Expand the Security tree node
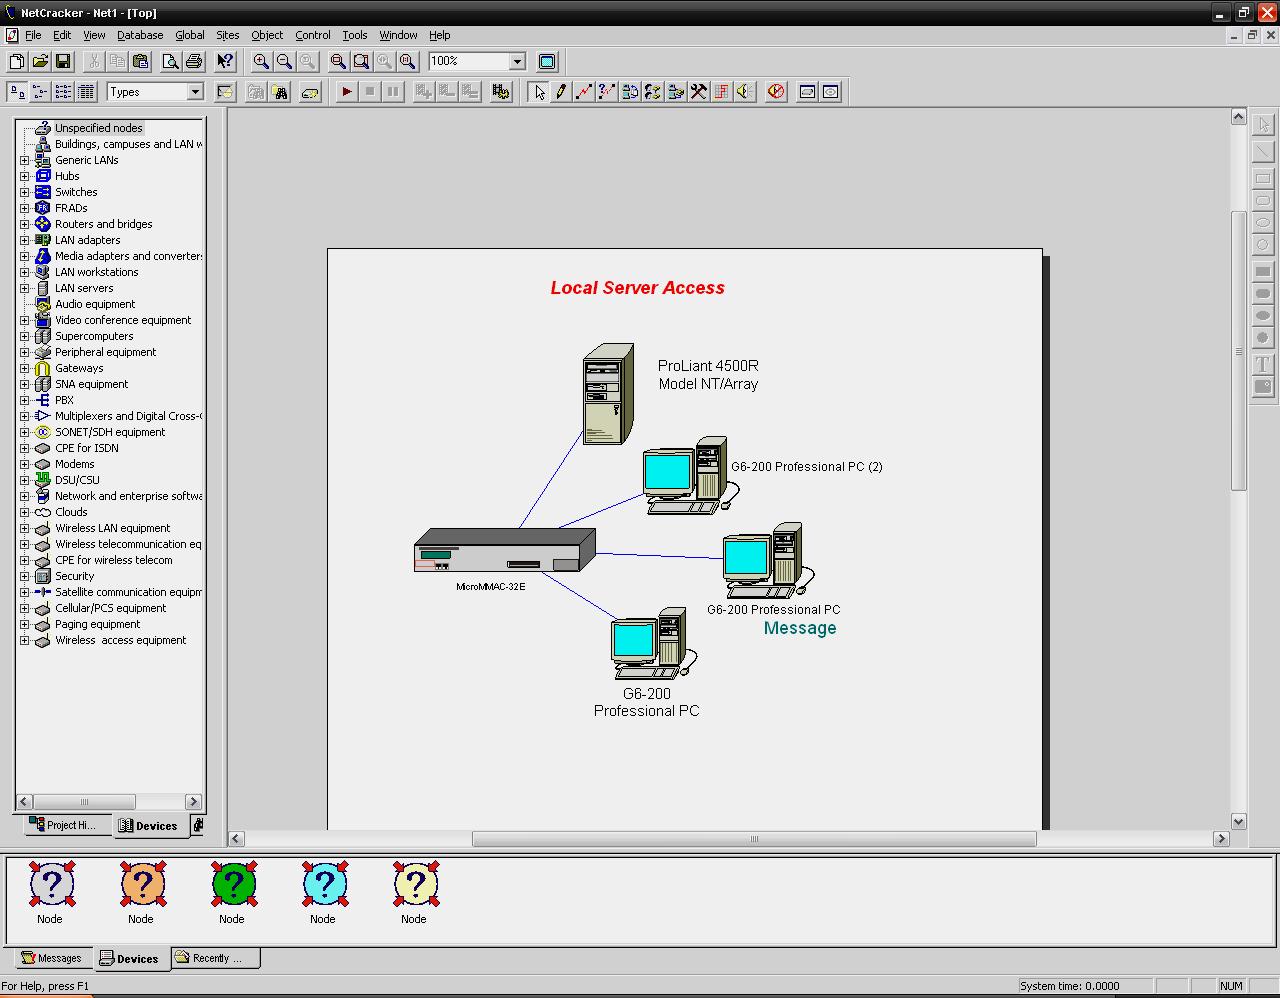 coord(25,576)
